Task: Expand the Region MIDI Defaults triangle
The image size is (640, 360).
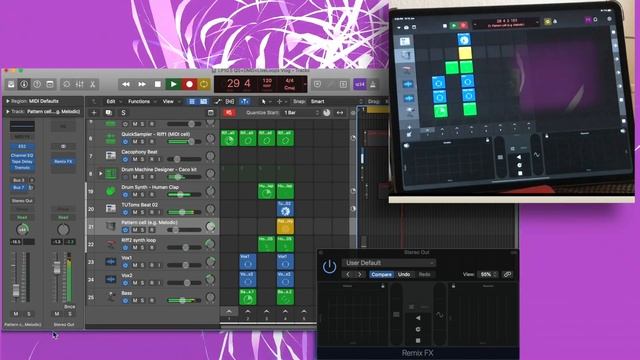Action: pyautogui.click(x=8, y=101)
